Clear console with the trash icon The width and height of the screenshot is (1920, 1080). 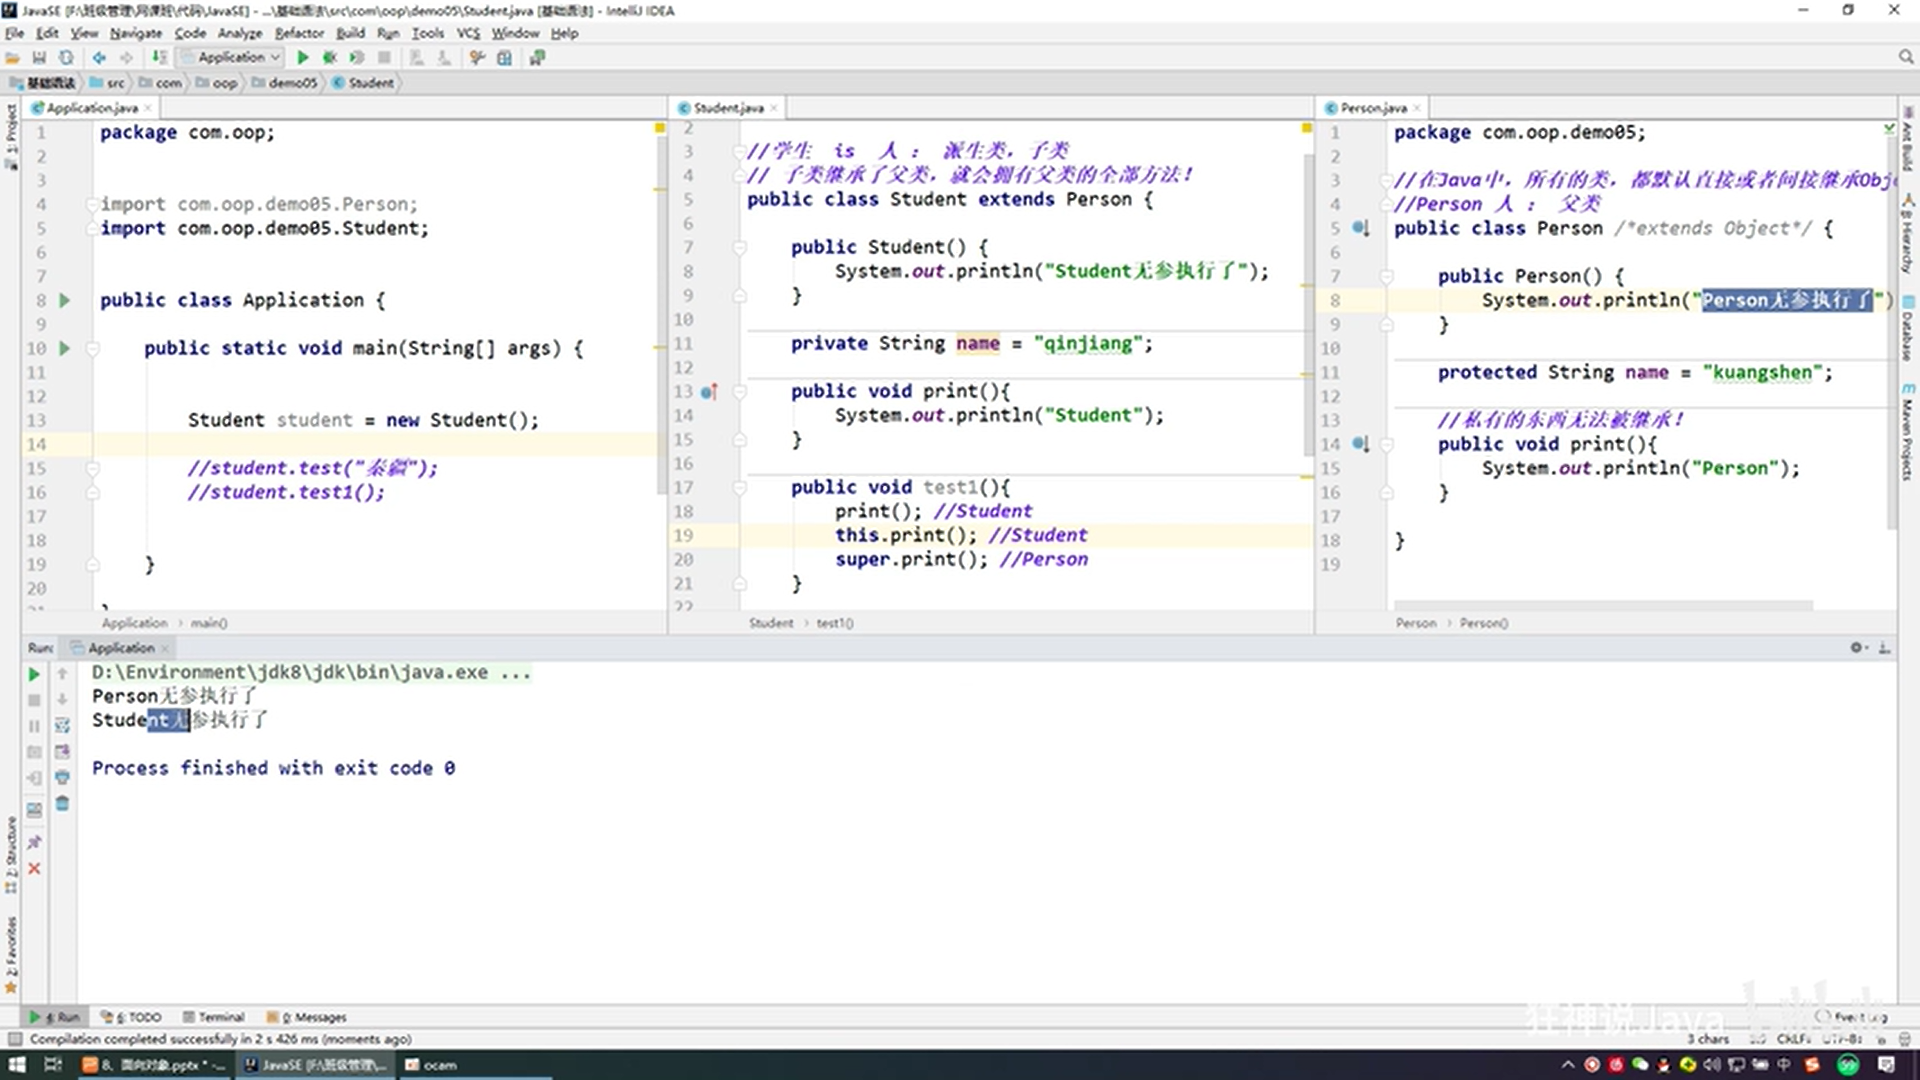coord(62,804)
